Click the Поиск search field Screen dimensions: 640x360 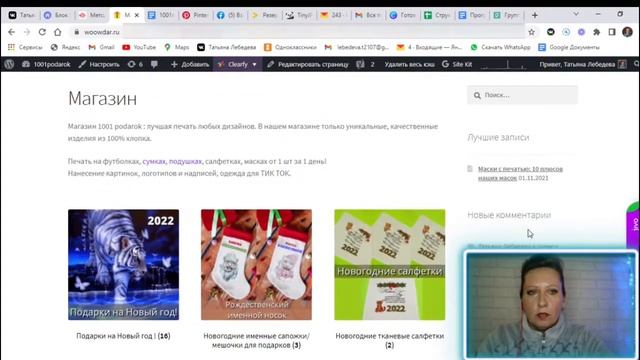click(522, 95)
